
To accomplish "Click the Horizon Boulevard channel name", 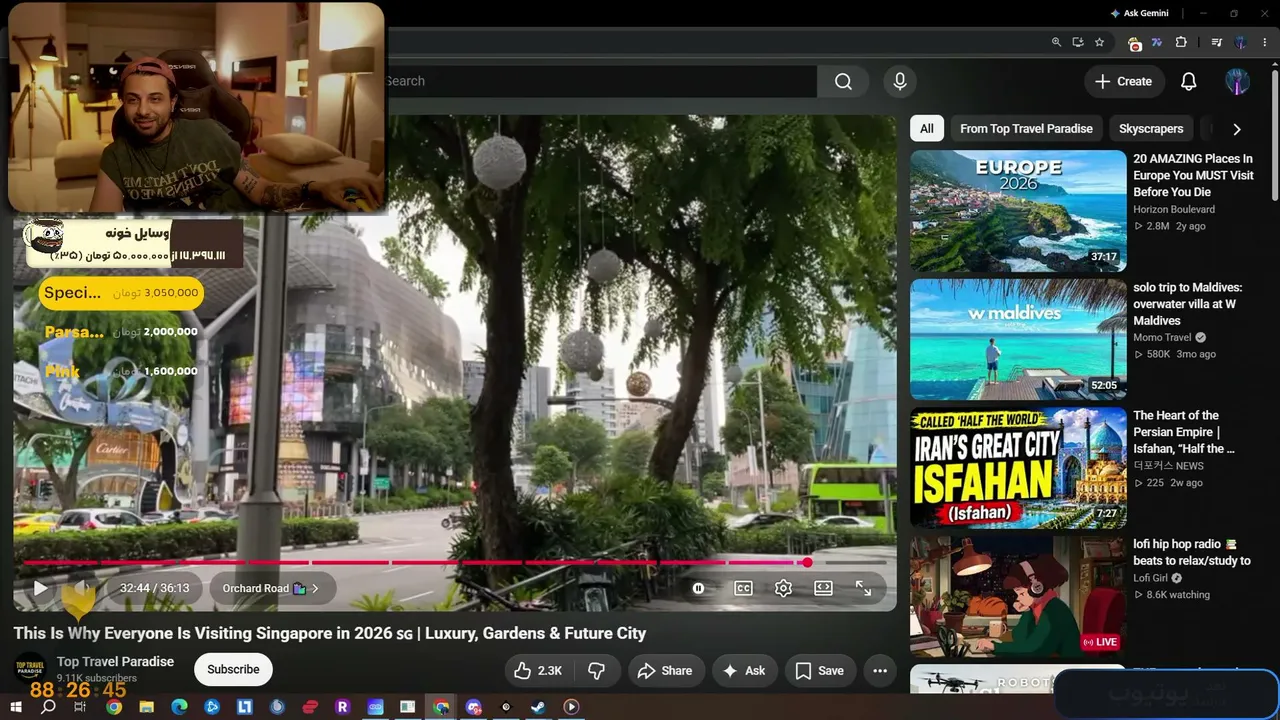I will [x=1174, y=209].
